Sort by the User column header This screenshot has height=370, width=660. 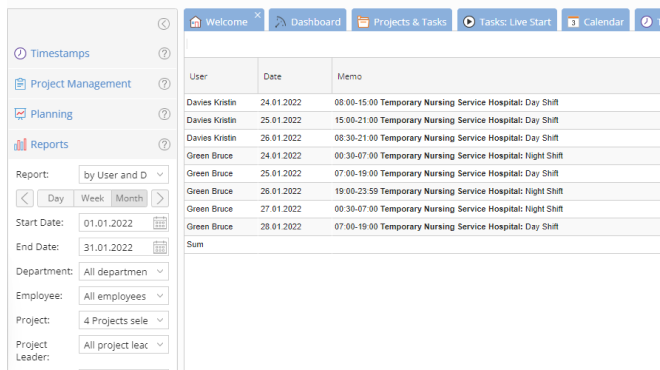click(x=221, y=76)
